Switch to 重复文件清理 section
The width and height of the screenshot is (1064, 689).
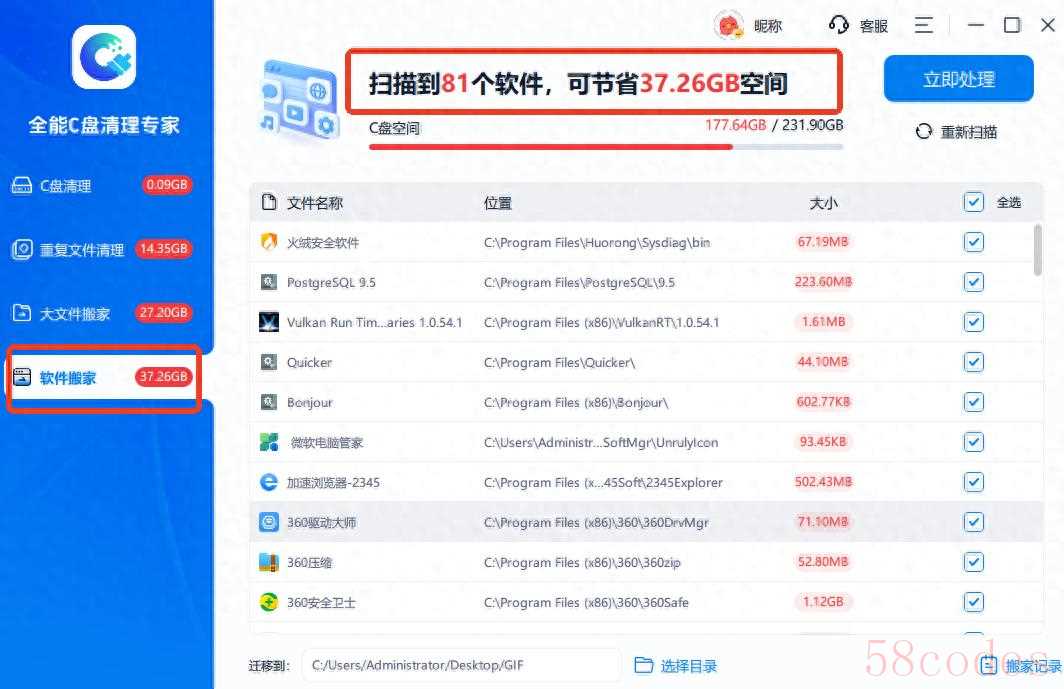pos(102,249)
